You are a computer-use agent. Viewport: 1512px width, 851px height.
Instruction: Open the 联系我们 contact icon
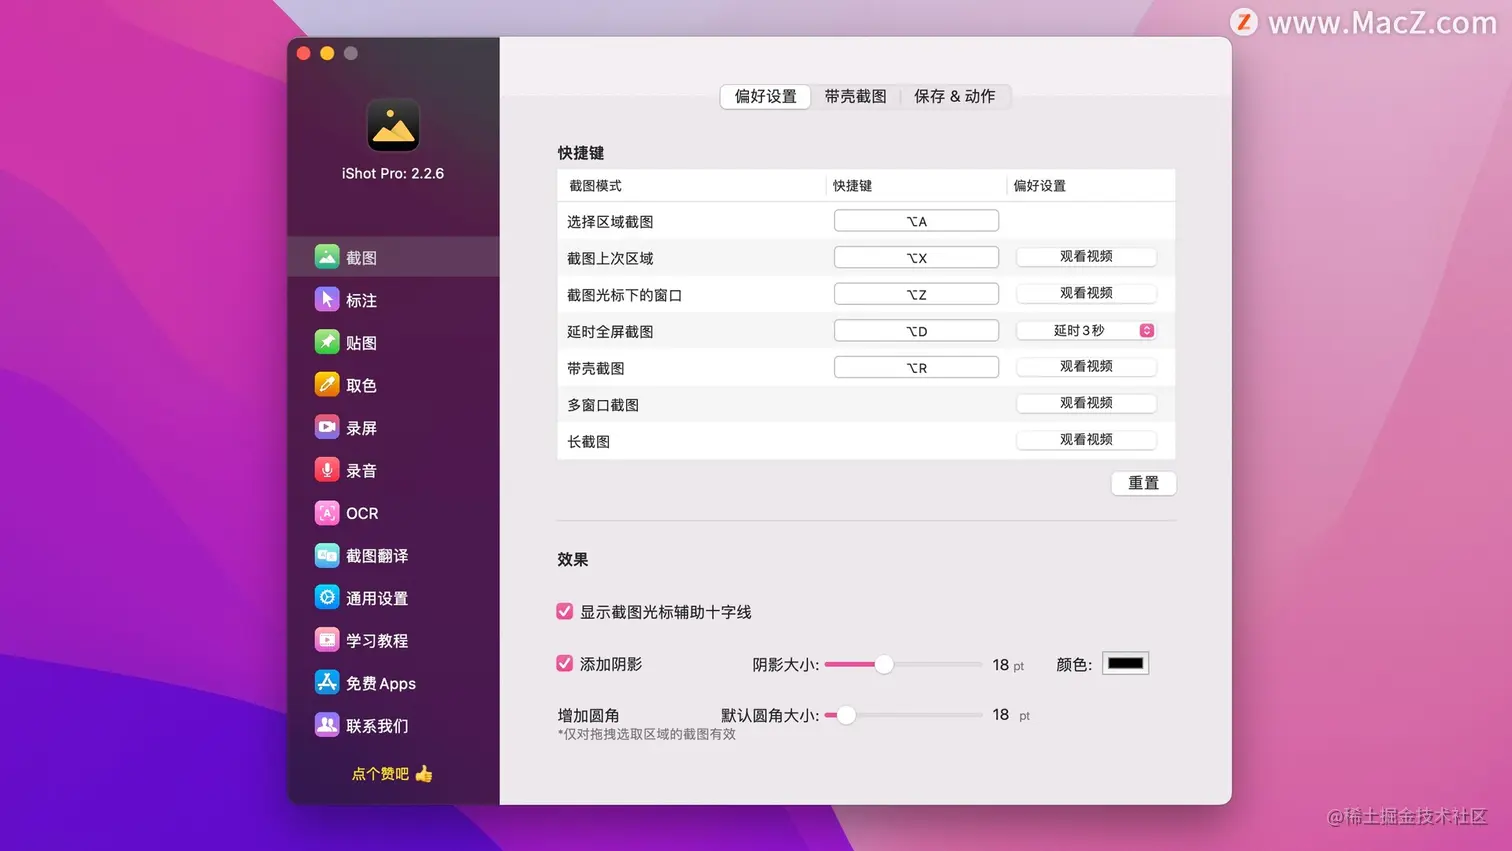tap(327, 725)
